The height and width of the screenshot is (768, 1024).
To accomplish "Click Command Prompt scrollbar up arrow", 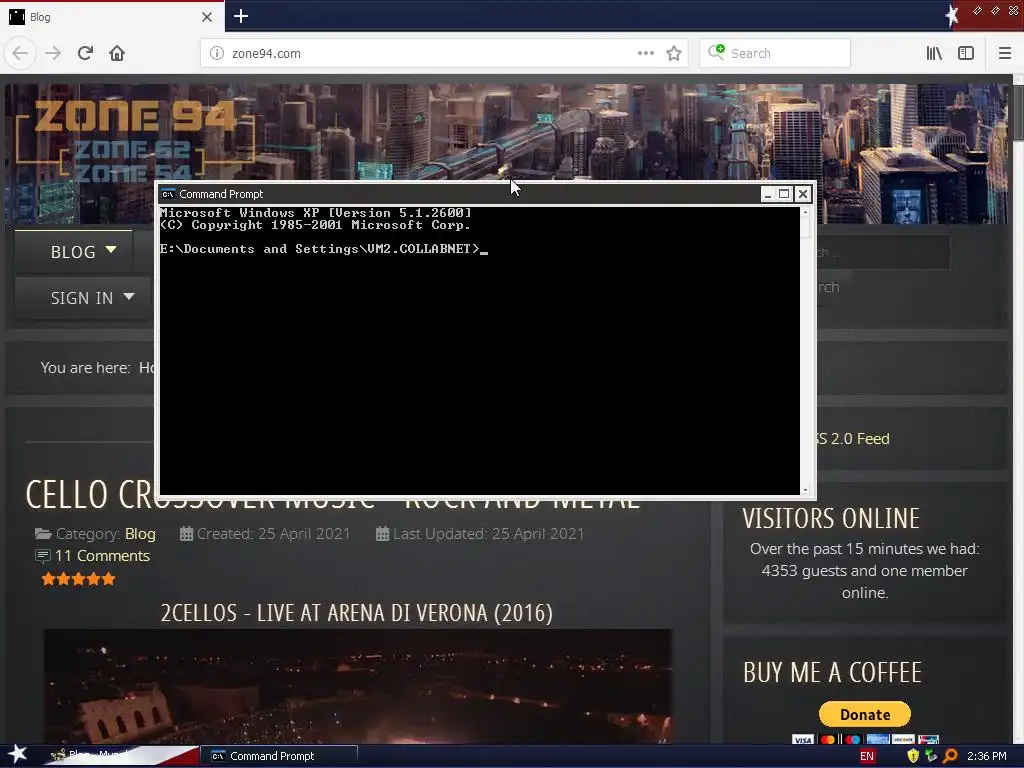I will point(805,212).
